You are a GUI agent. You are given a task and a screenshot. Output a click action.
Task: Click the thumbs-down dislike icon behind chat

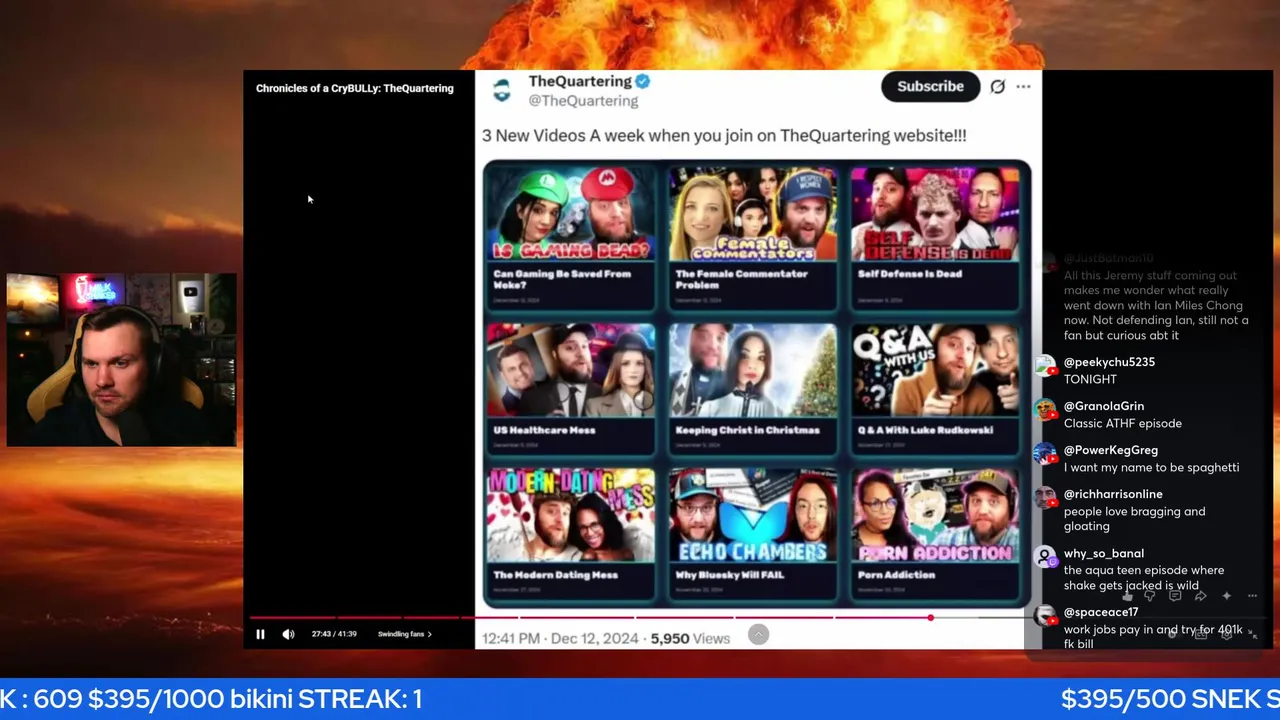click(x=1150, y=596)
